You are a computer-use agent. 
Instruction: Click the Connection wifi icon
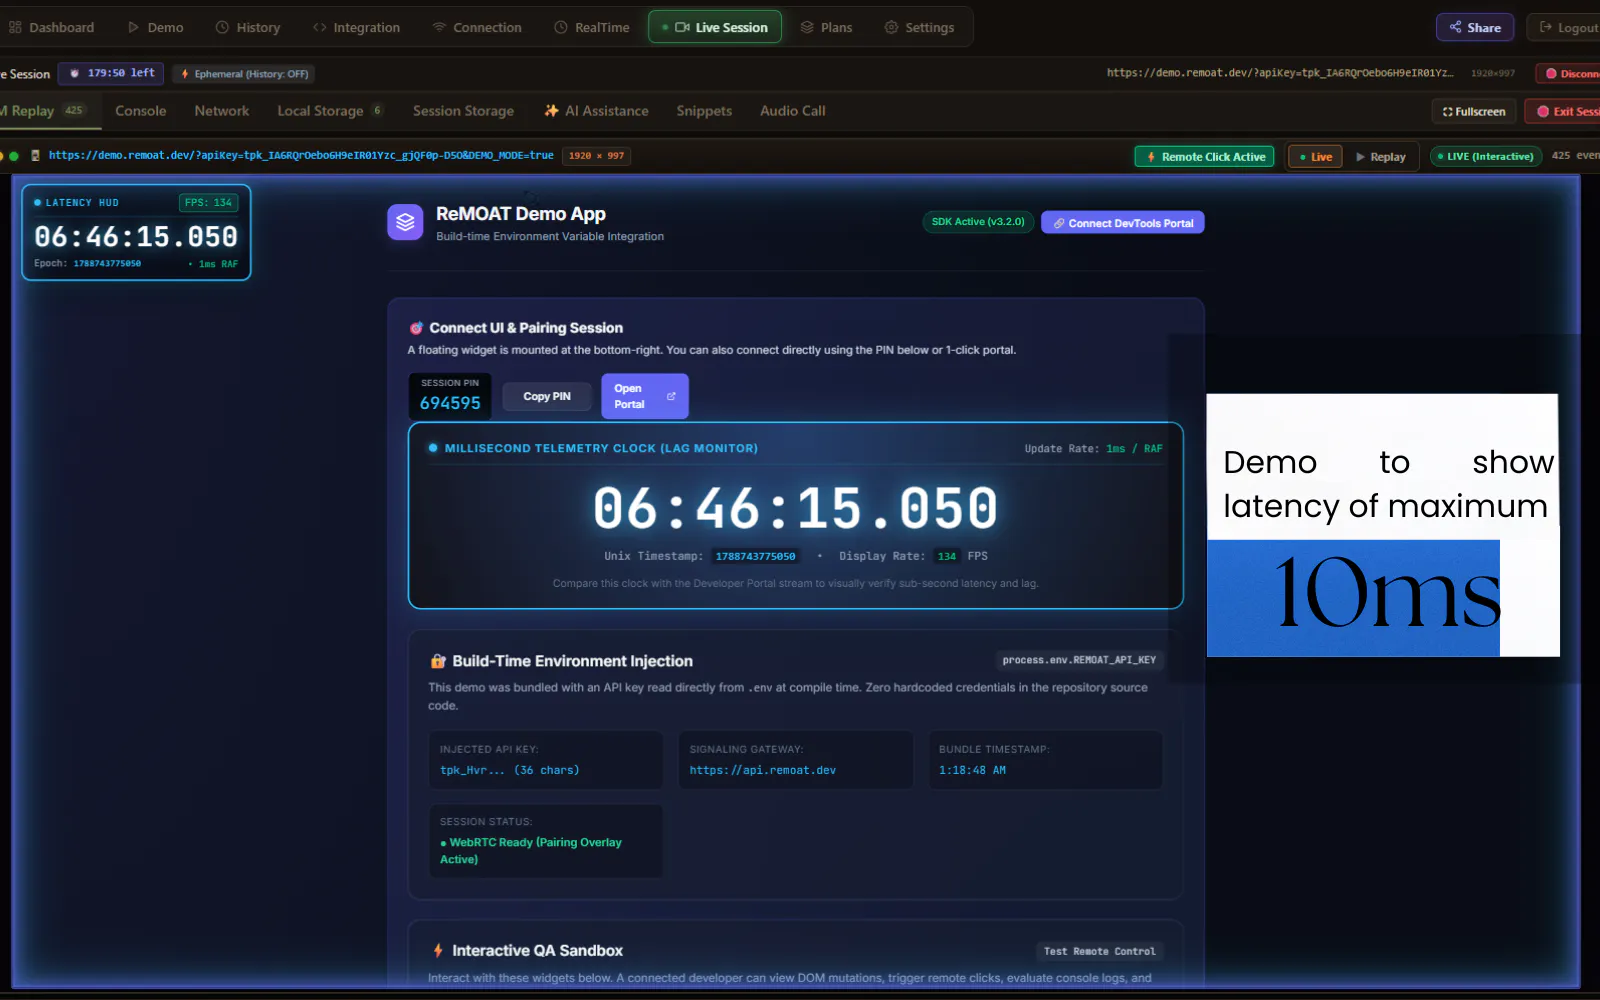point(439,27)
